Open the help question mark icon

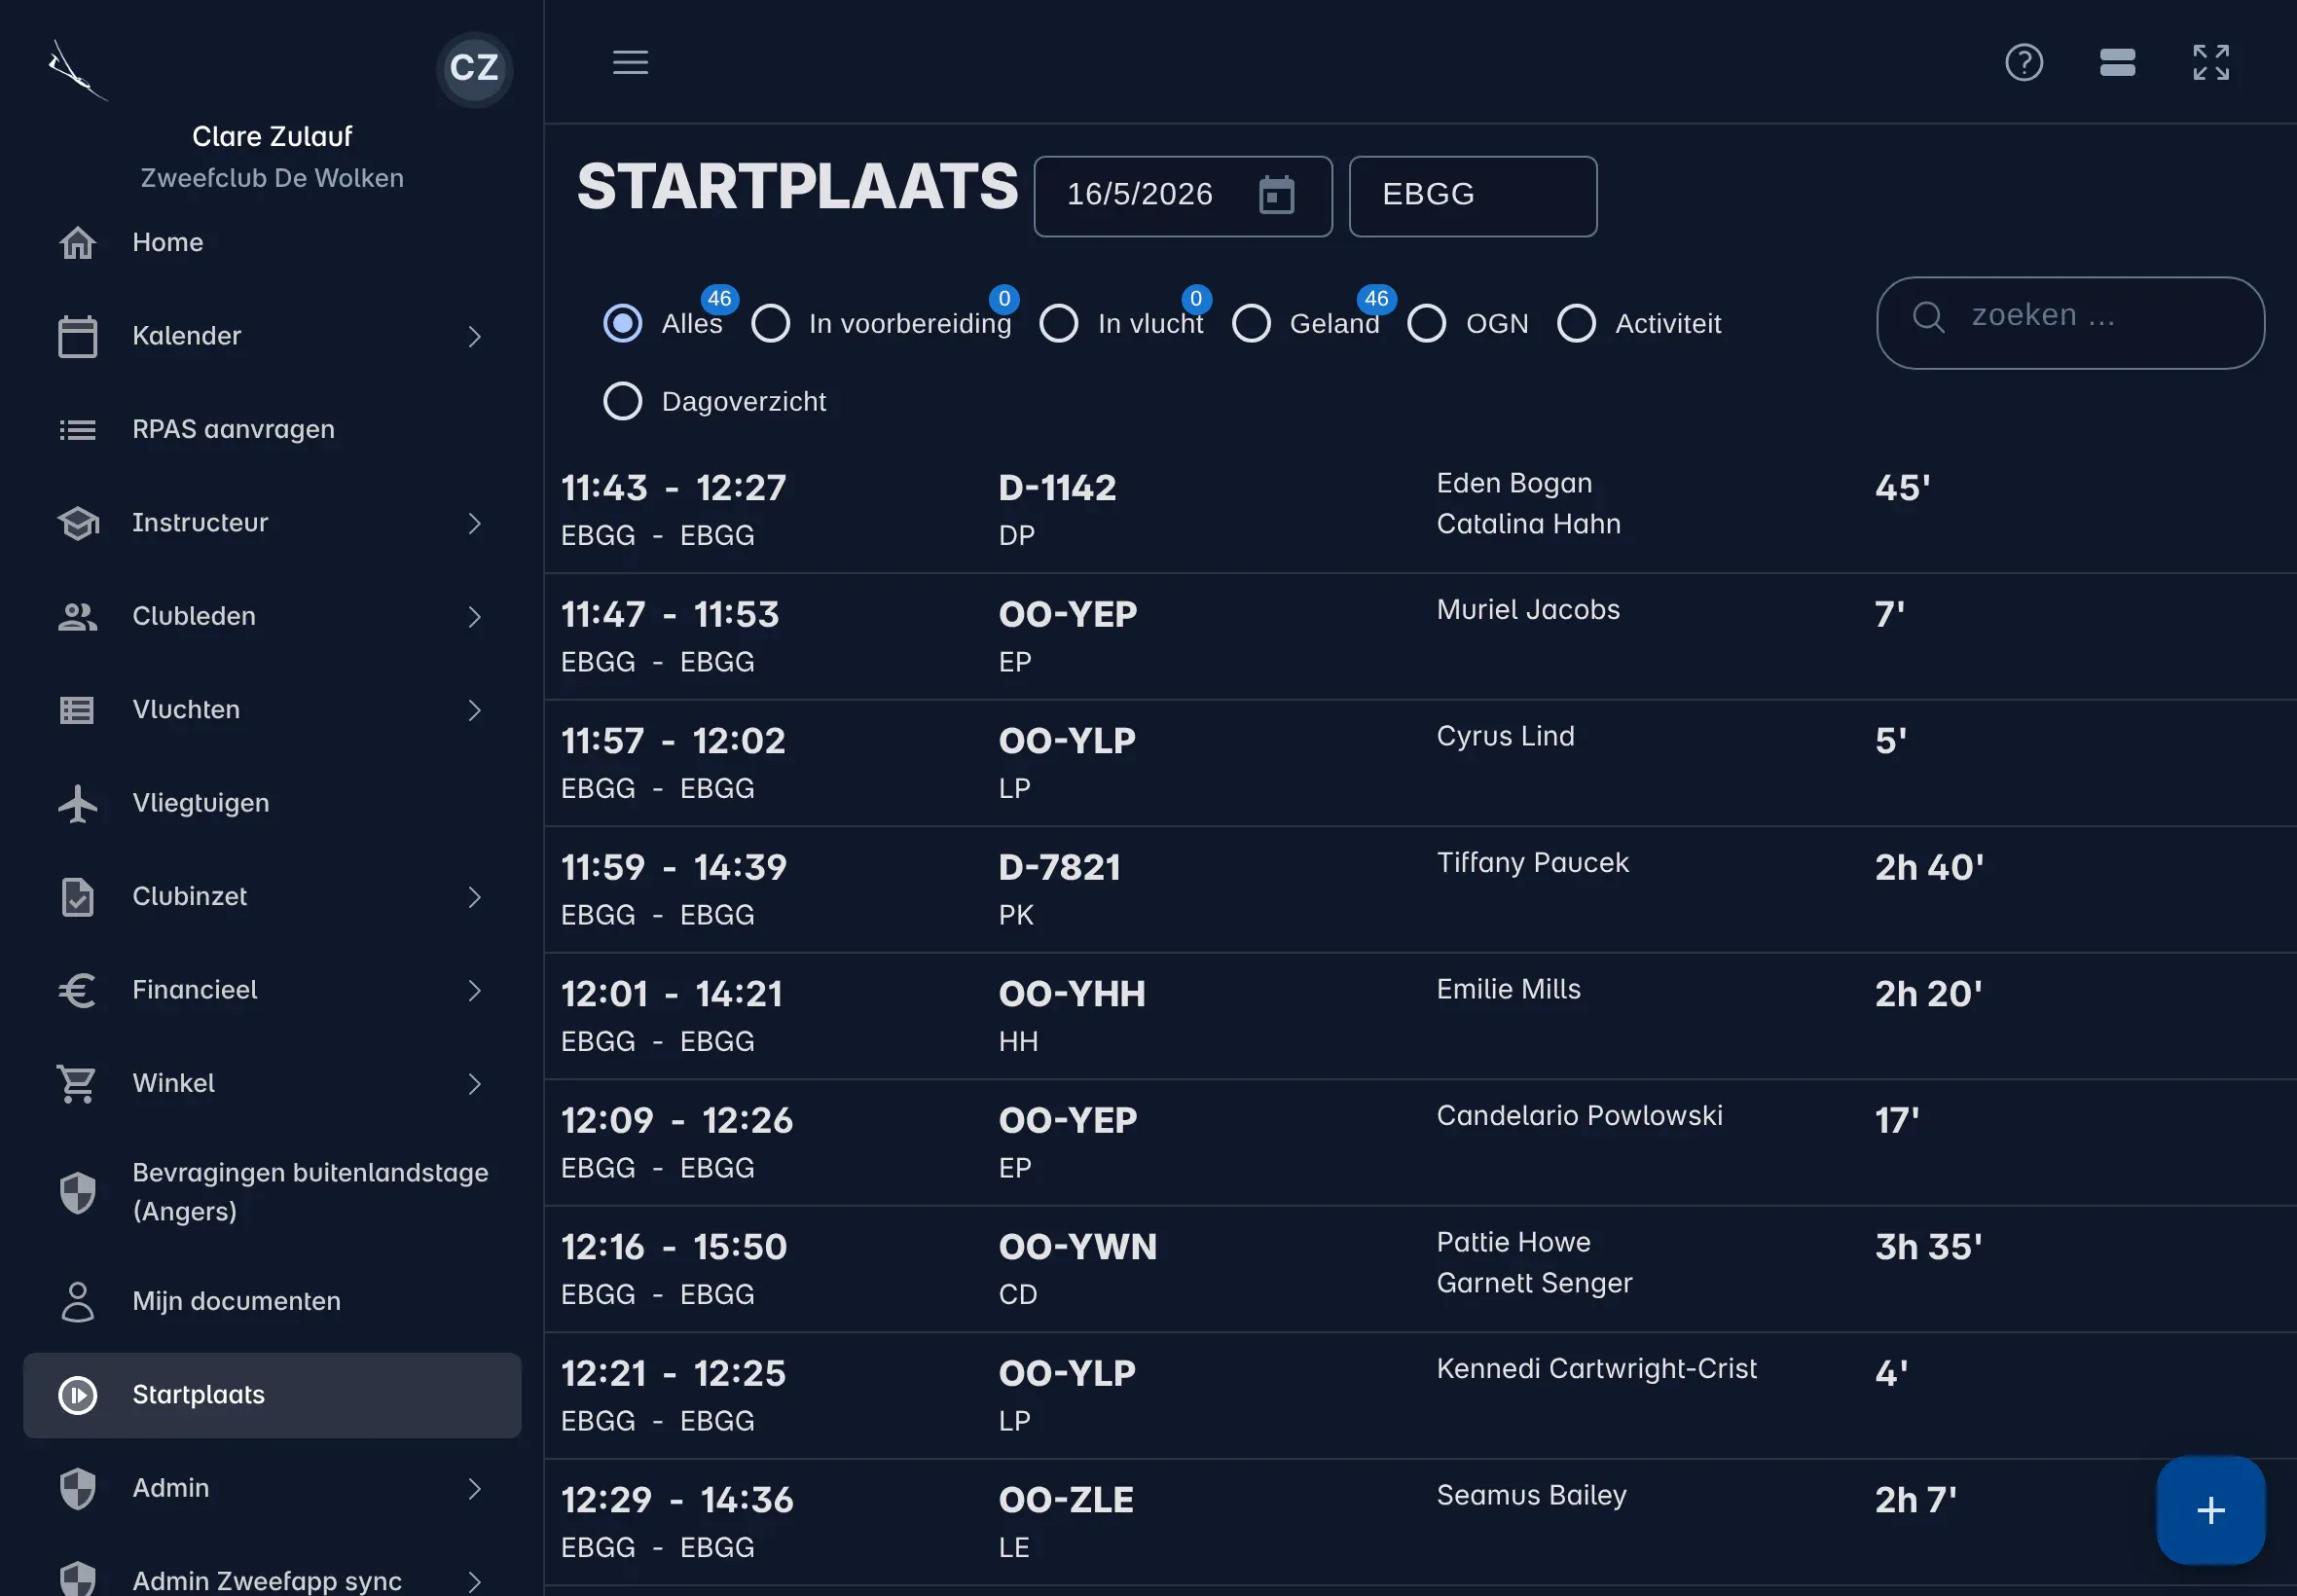[2024, 62]
